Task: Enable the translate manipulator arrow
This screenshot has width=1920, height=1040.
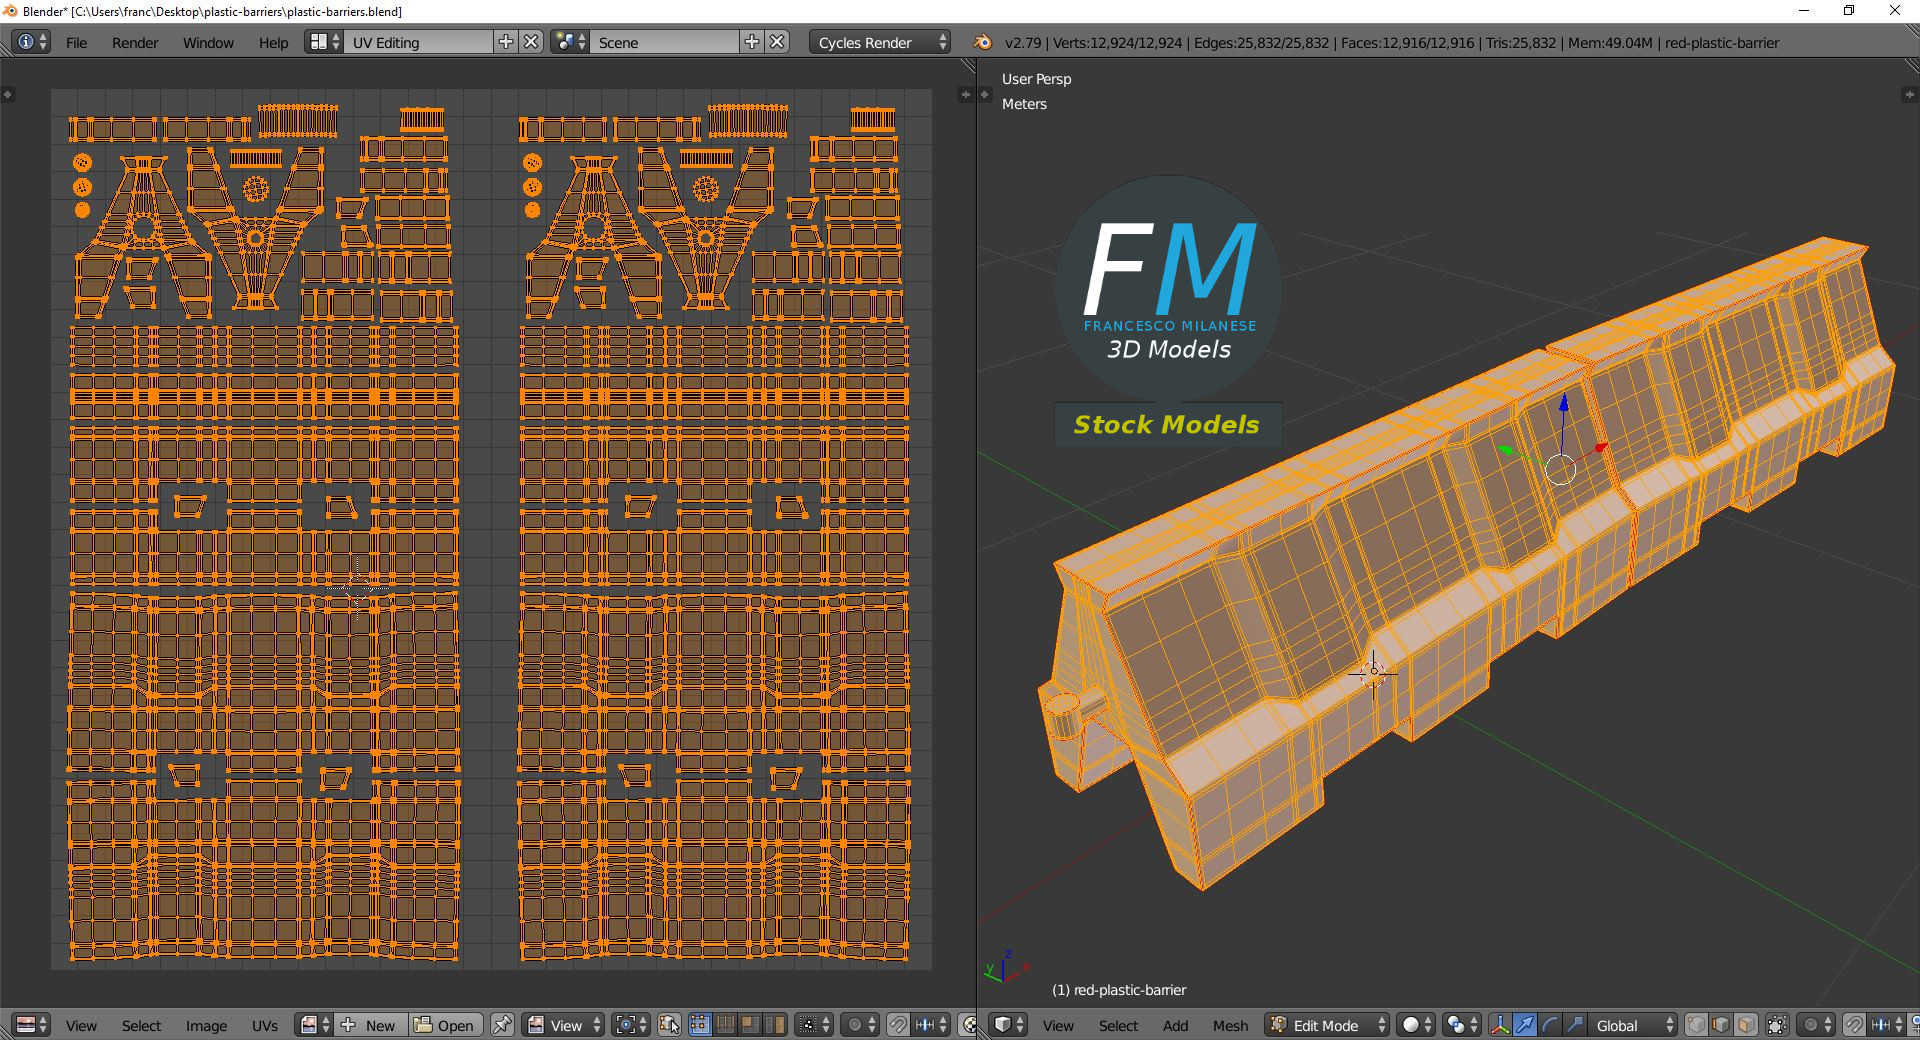Action: pyautogui.click(x=1525, y=1025)
